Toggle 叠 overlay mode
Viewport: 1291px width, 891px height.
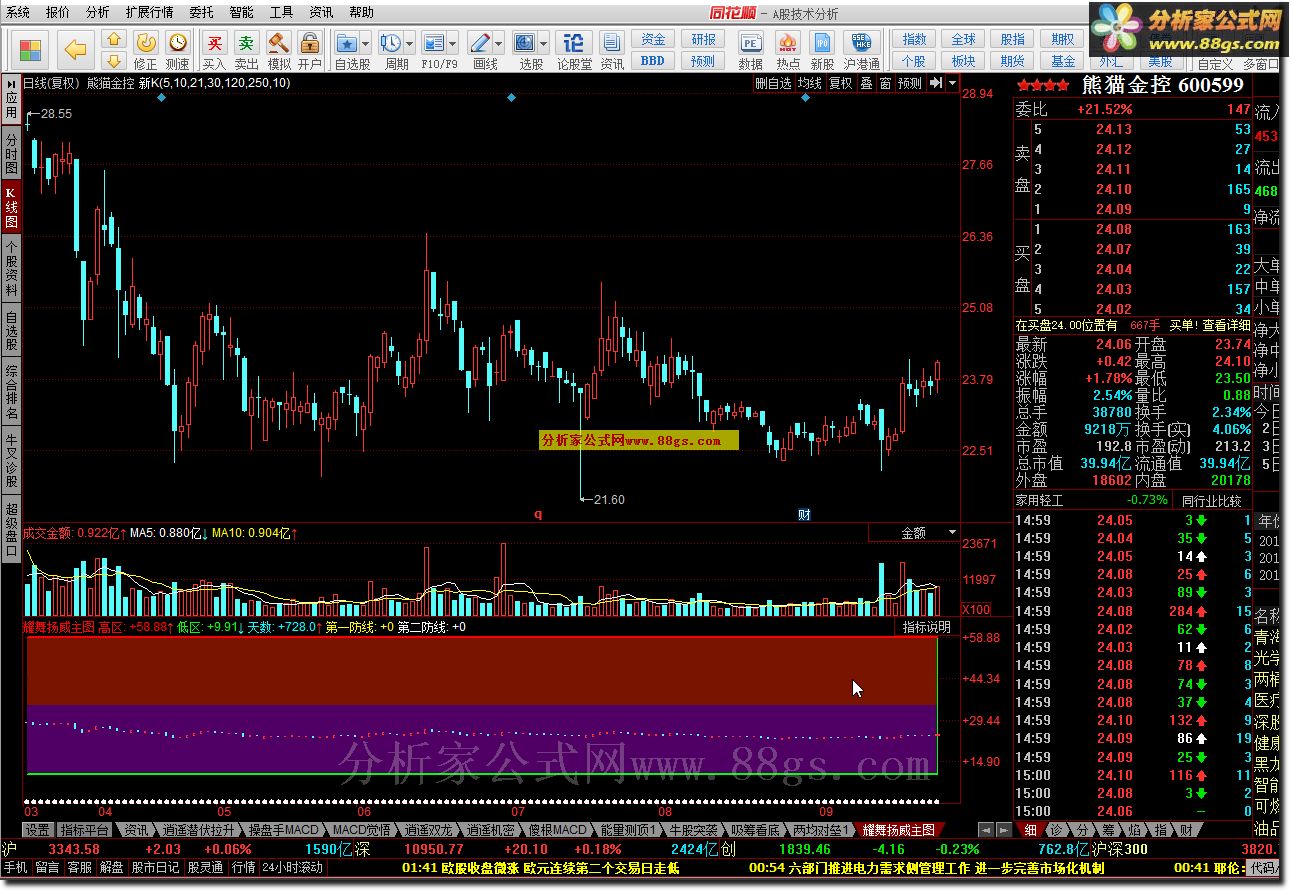(866, 83)
